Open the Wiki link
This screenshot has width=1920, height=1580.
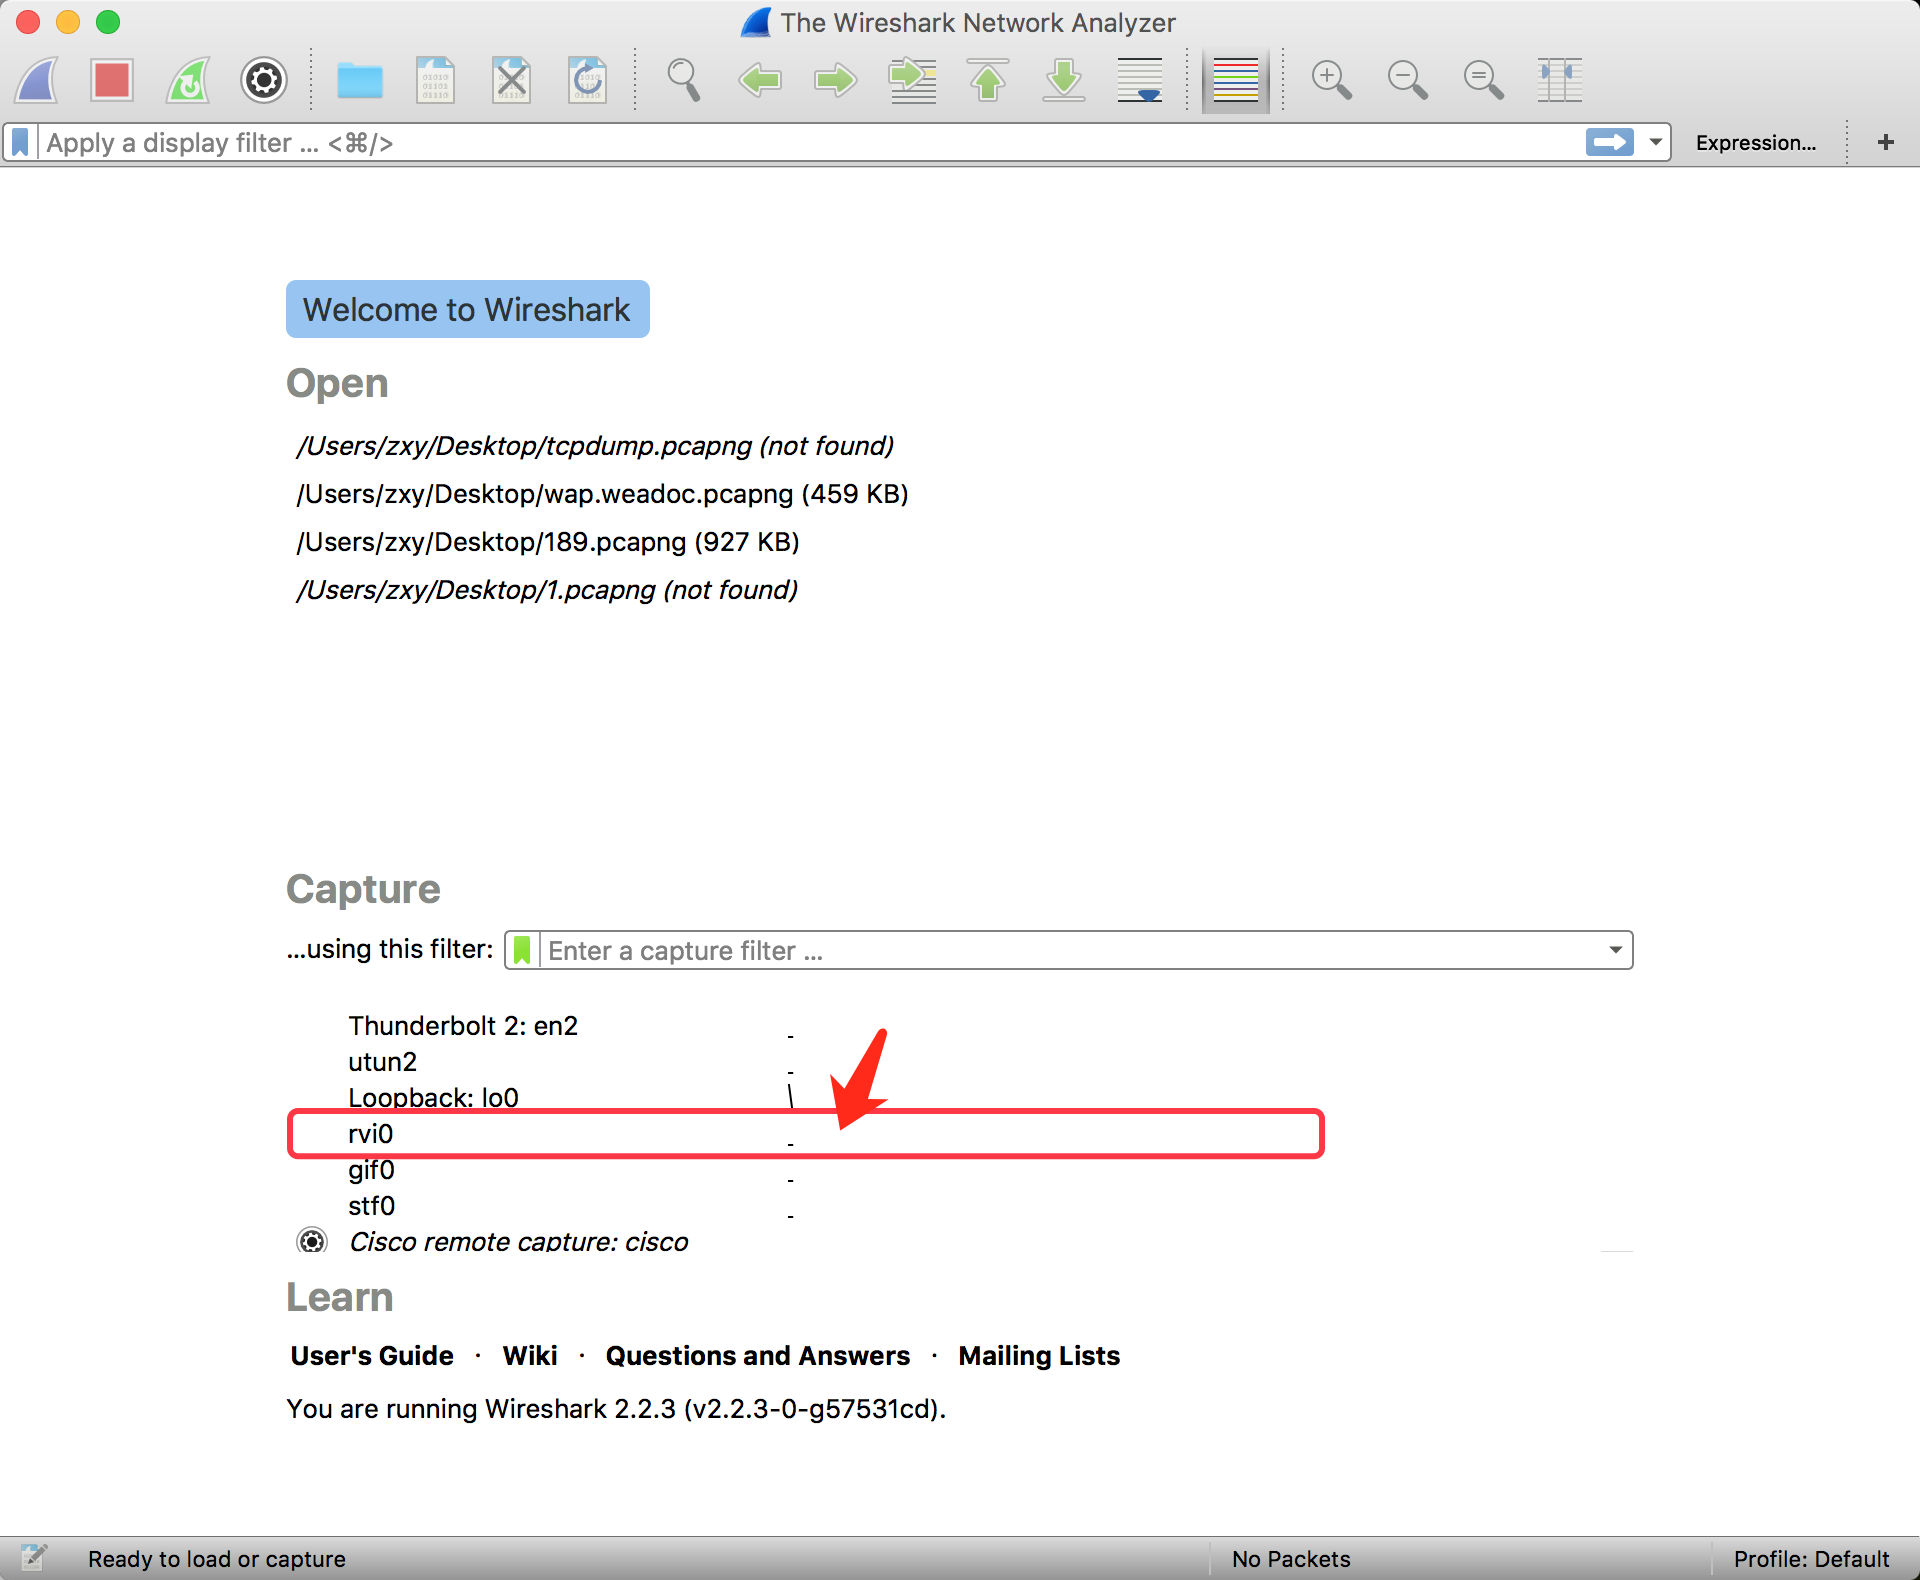point(530,1356)
